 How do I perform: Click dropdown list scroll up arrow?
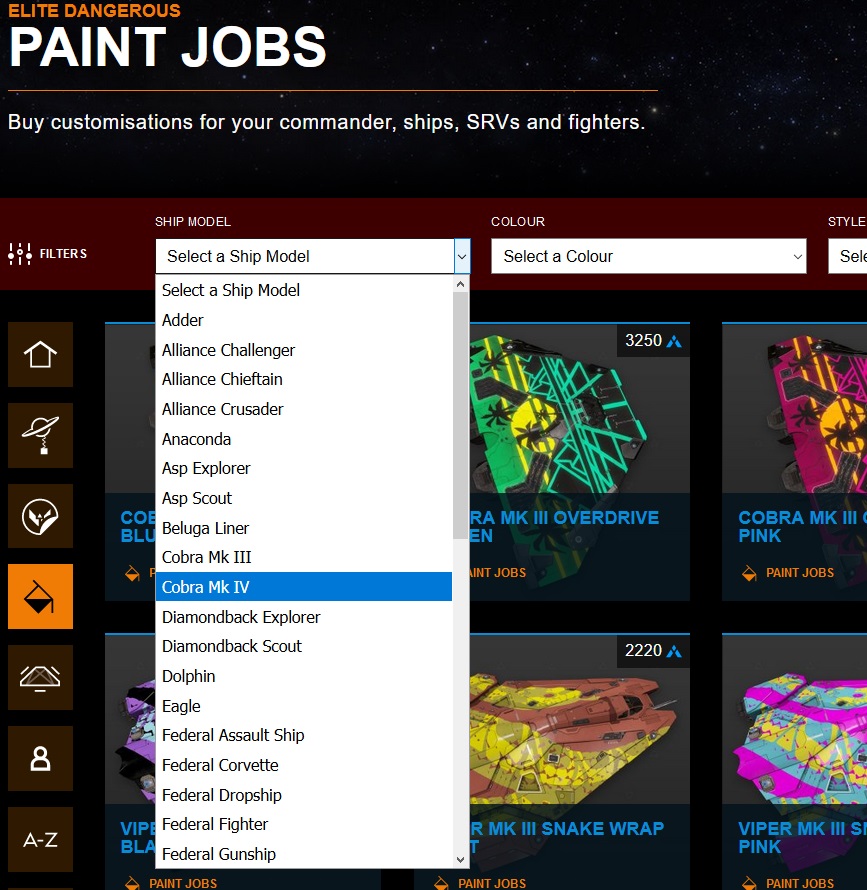pos(460,284)
